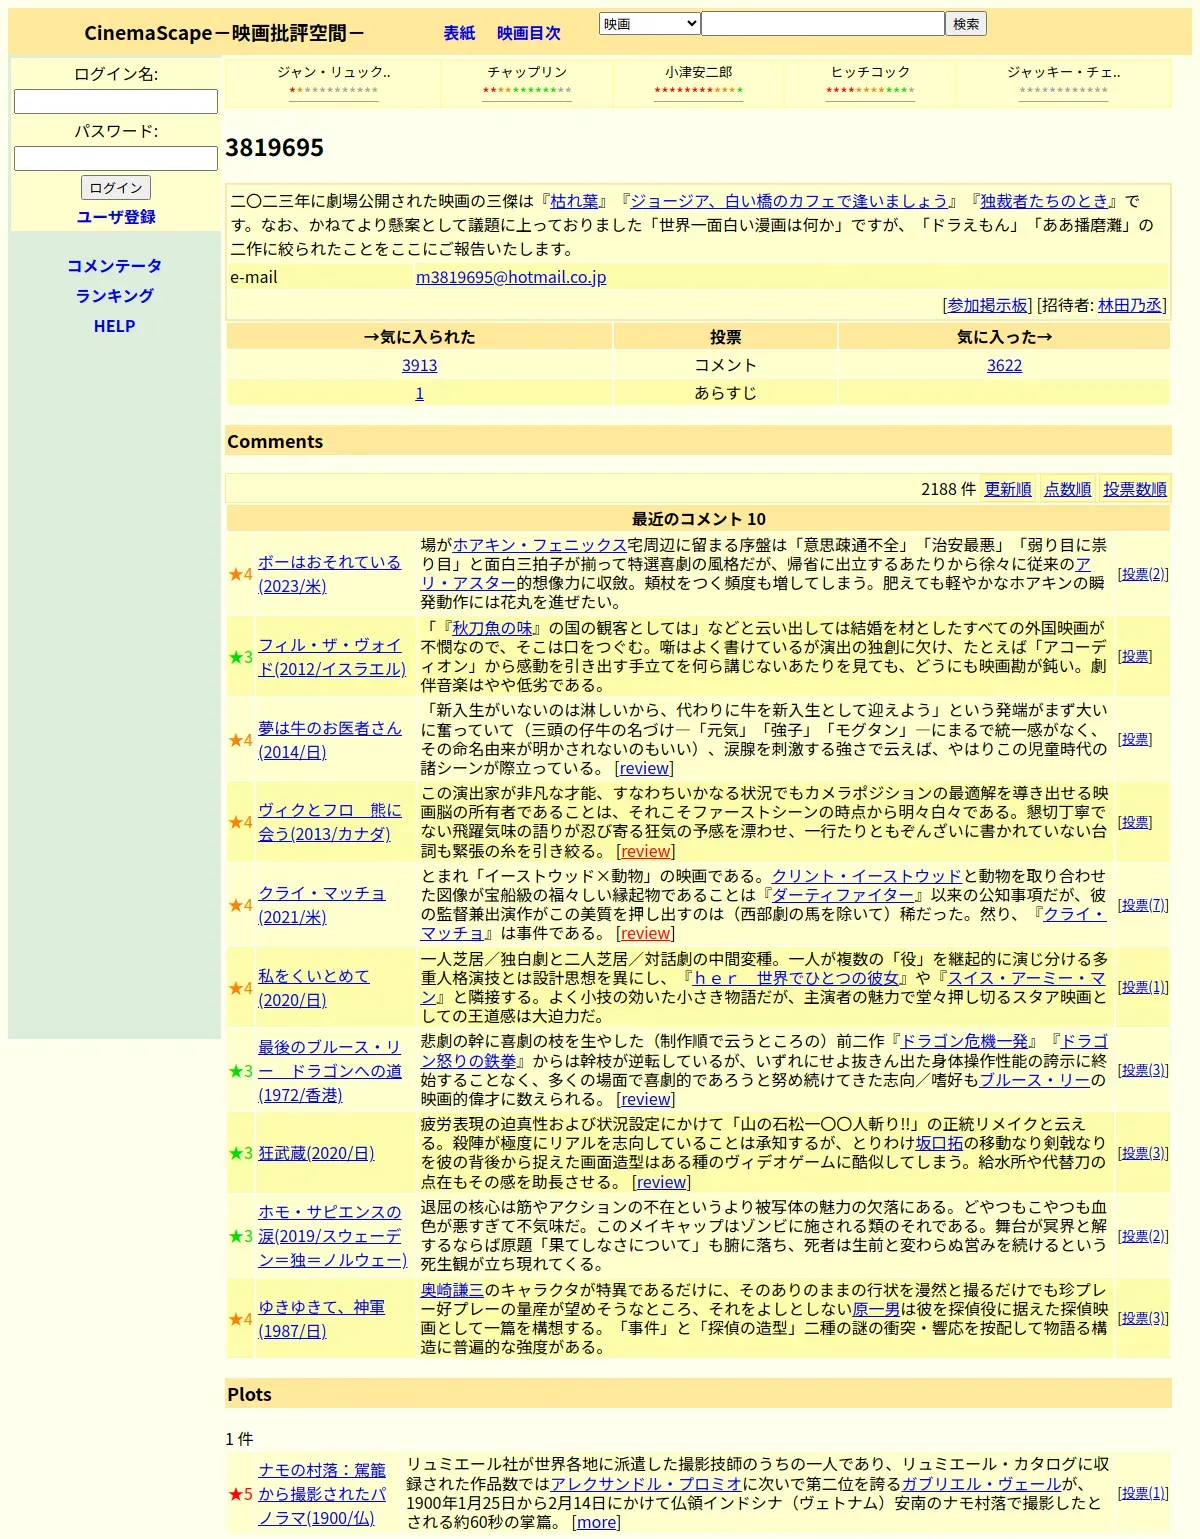Open ゆきゆきて、神軍 movie page
The width and height of the screenshot is (1200, 1539).
coord(321,1319)
